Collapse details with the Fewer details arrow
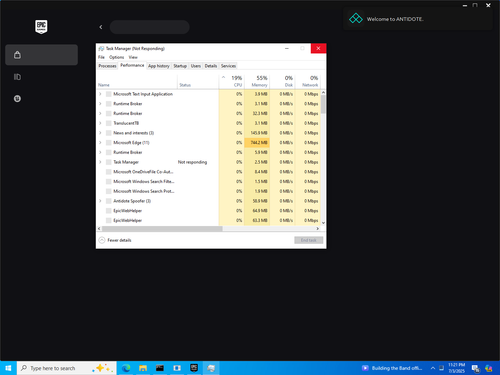This screenshot has height=375, width=500. coord(102,240)
